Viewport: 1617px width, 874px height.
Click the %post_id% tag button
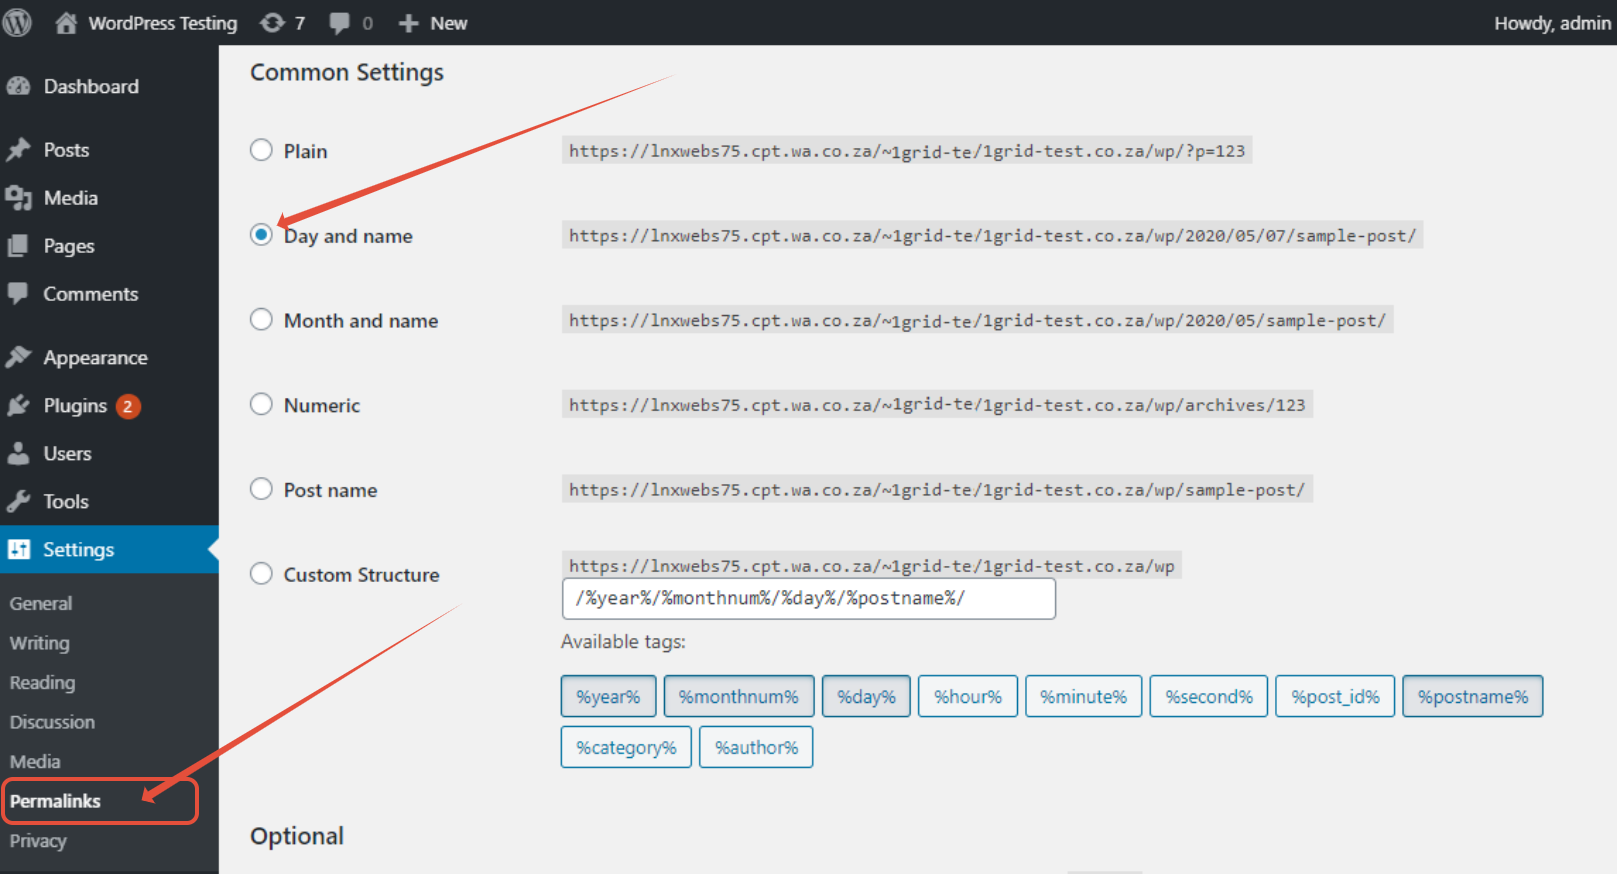tap(1335, 696)
